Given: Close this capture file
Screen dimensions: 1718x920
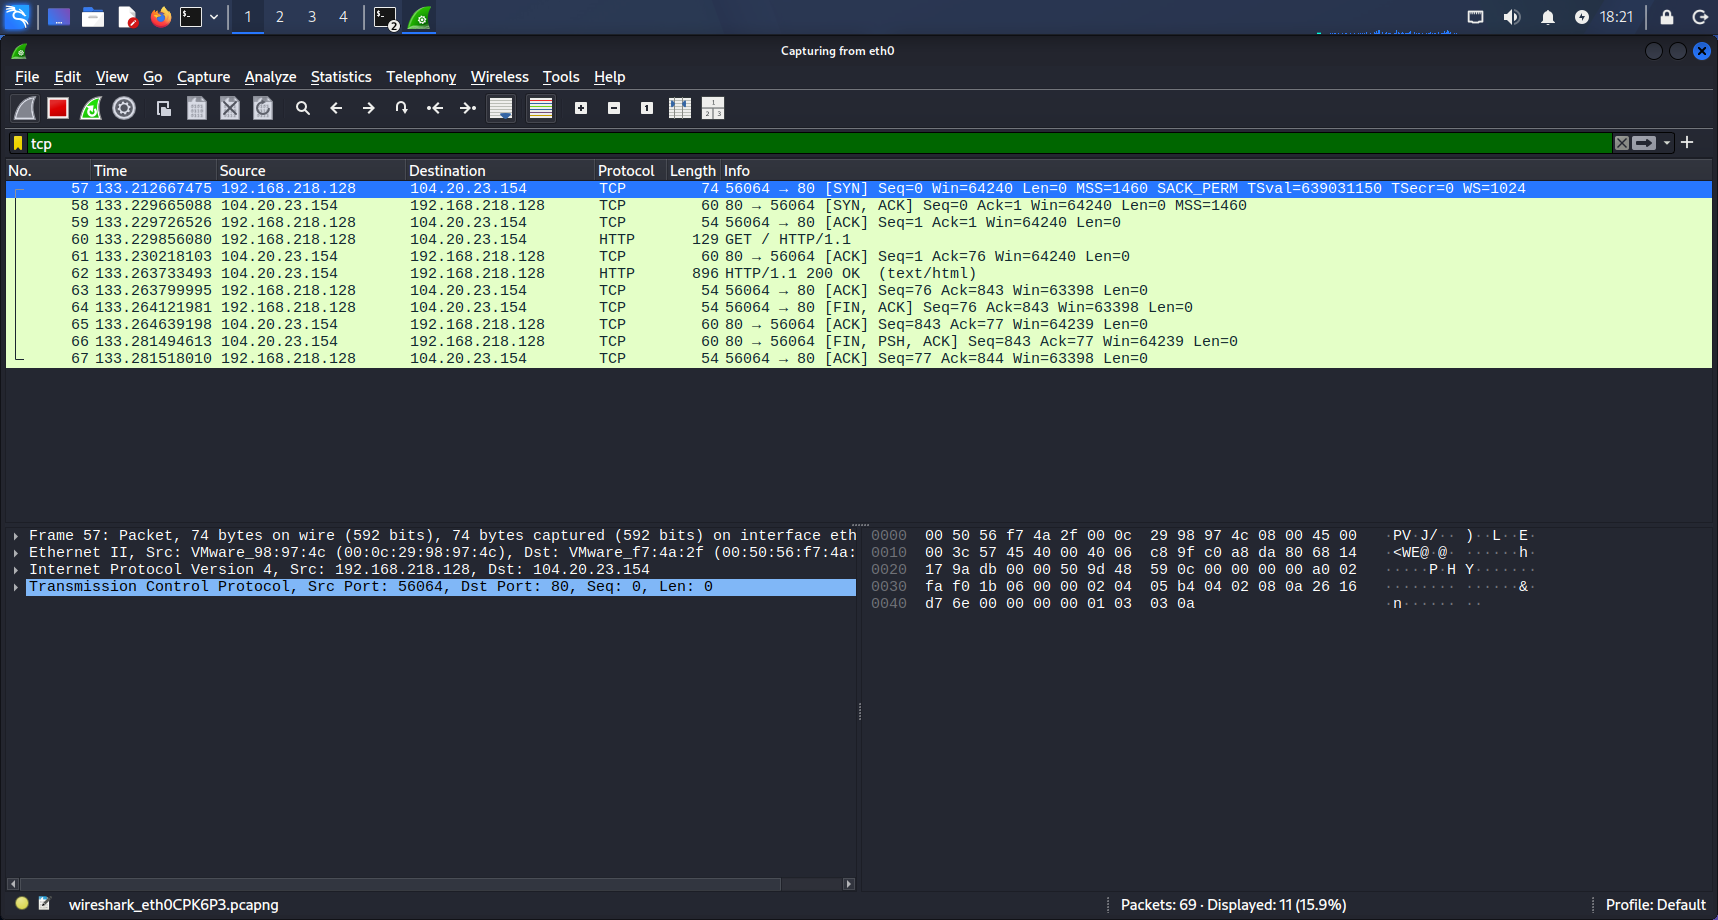Looking at the screenshot, I should point(230,108).
